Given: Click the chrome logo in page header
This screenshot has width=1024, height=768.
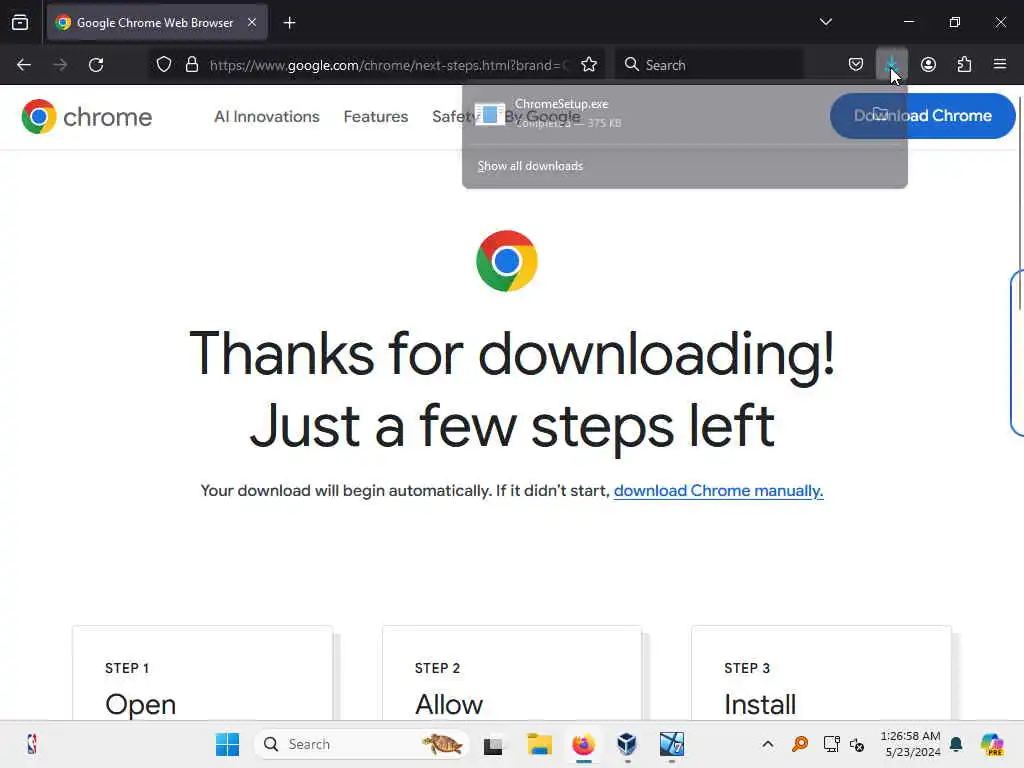Looking at the screenshot, I should click(x=87, y=117).
